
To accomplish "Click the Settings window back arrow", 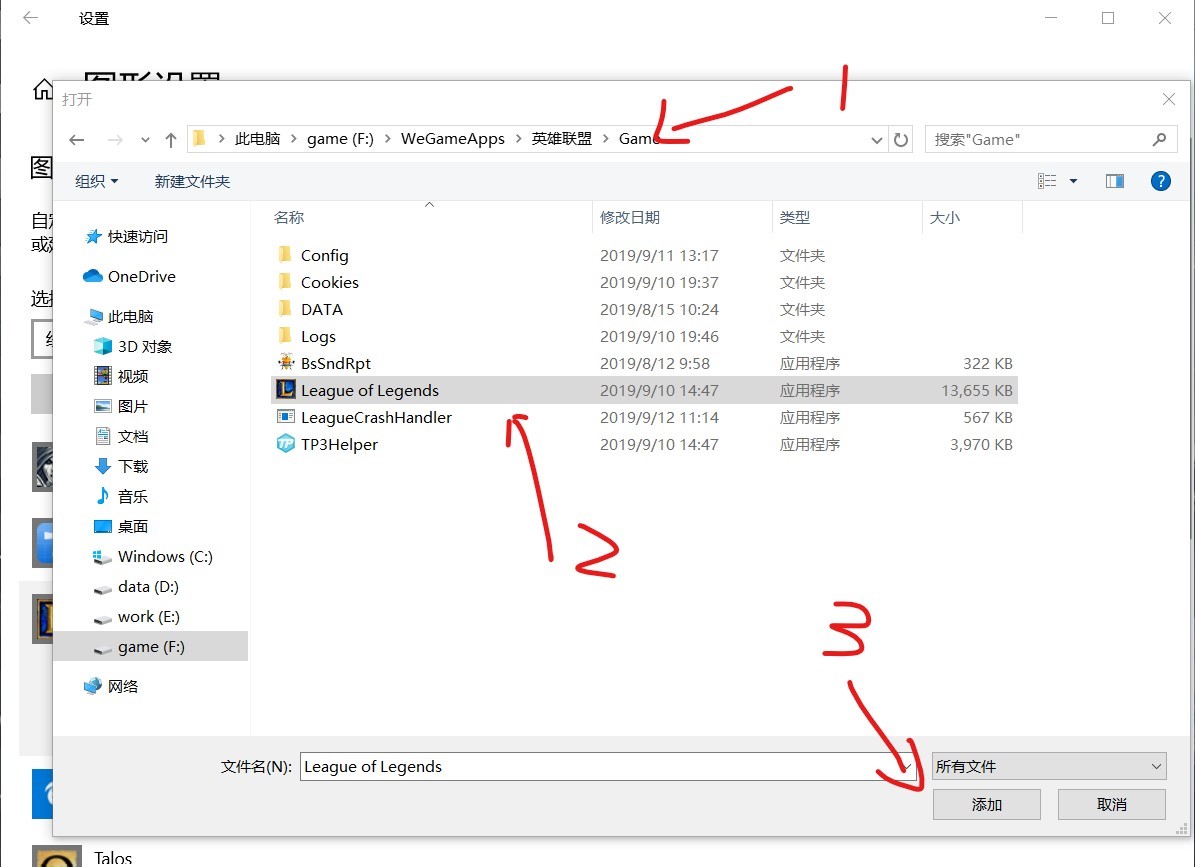I will (x=30, y=18).
